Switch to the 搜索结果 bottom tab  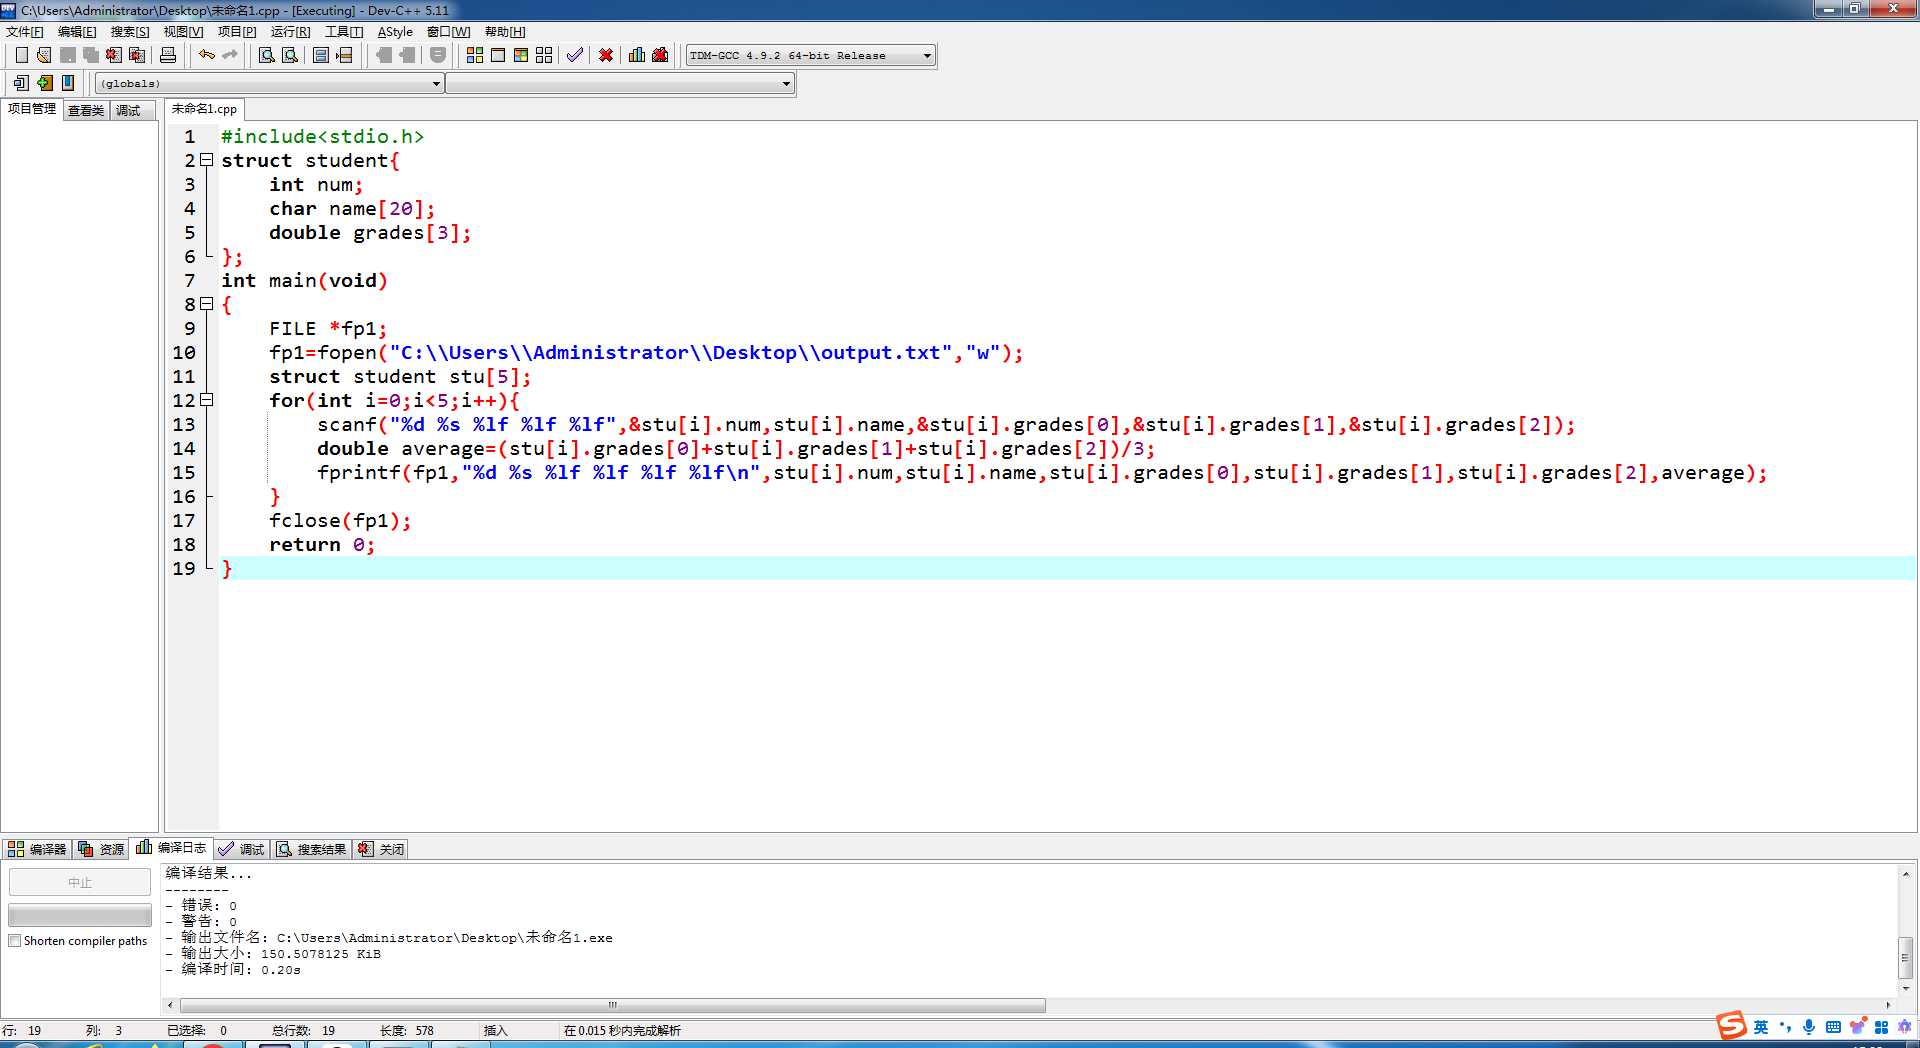click(312, 849)
